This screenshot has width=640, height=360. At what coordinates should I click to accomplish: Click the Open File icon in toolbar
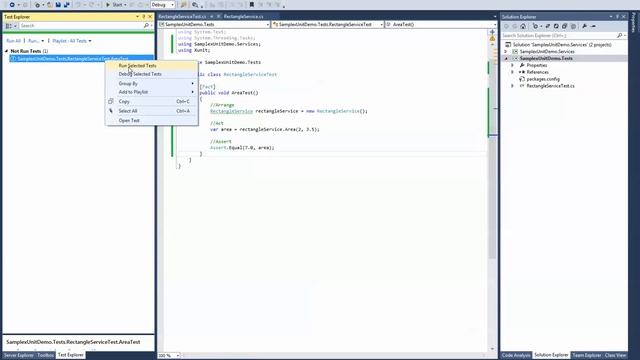point(50,5)
